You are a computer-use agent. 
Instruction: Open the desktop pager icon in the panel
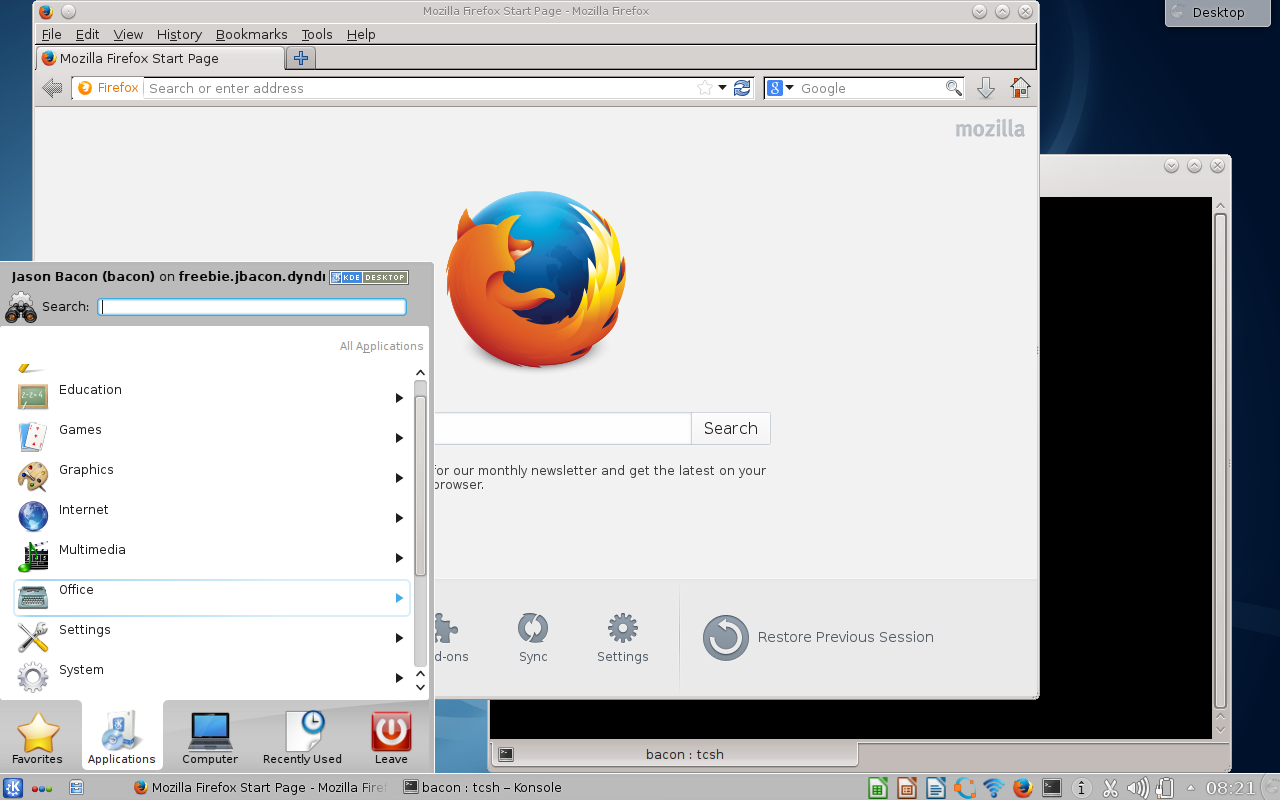tap(76, 788)
